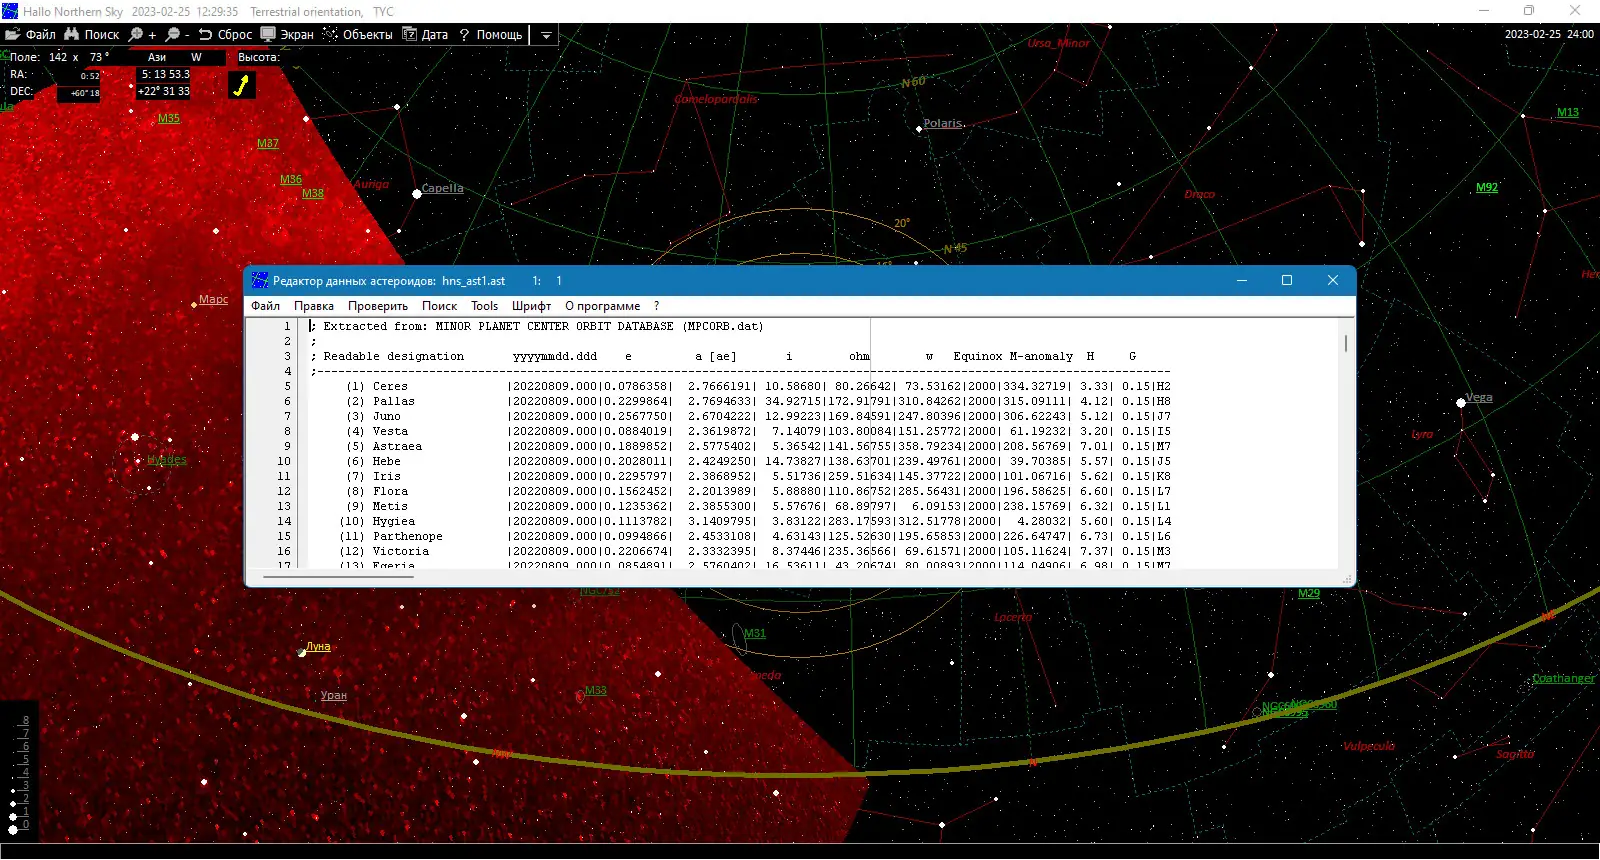The height and width of the screenshot is (860, 1600).
Task: Click the M38 object label on sky map
Action: pyautogui.click(x=313, y=193)
